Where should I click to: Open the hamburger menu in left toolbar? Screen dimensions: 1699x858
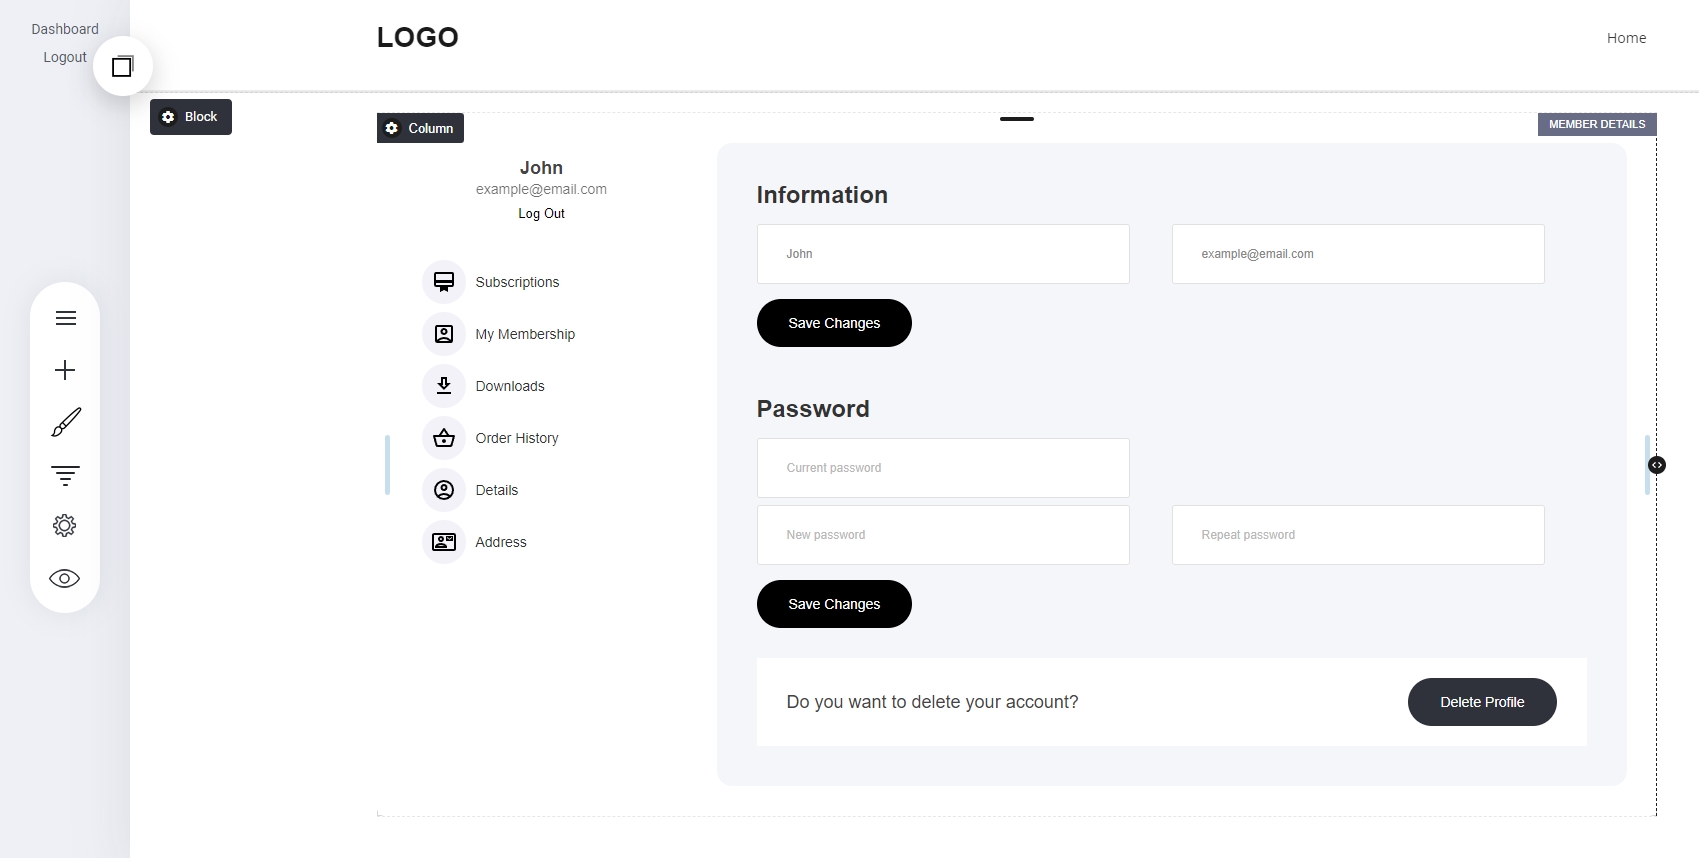pyautogui.click(x=65, y=318)
